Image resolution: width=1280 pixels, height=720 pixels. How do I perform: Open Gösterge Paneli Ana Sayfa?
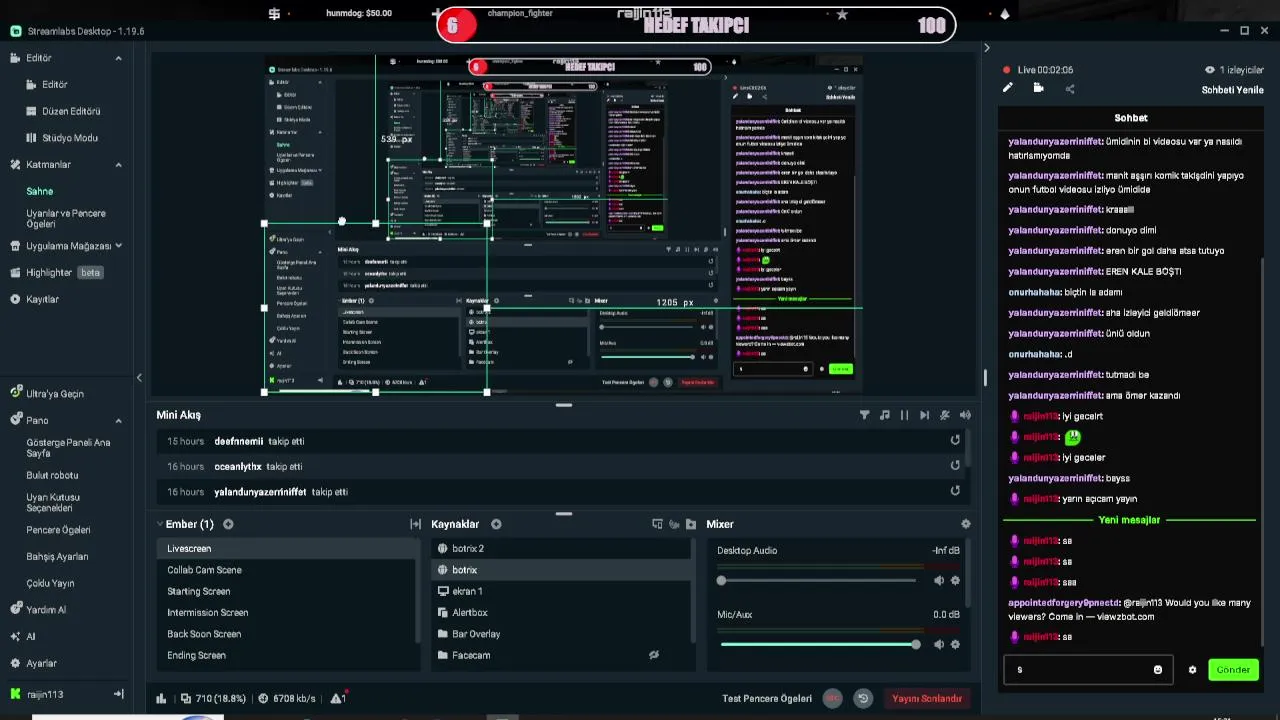68,448
